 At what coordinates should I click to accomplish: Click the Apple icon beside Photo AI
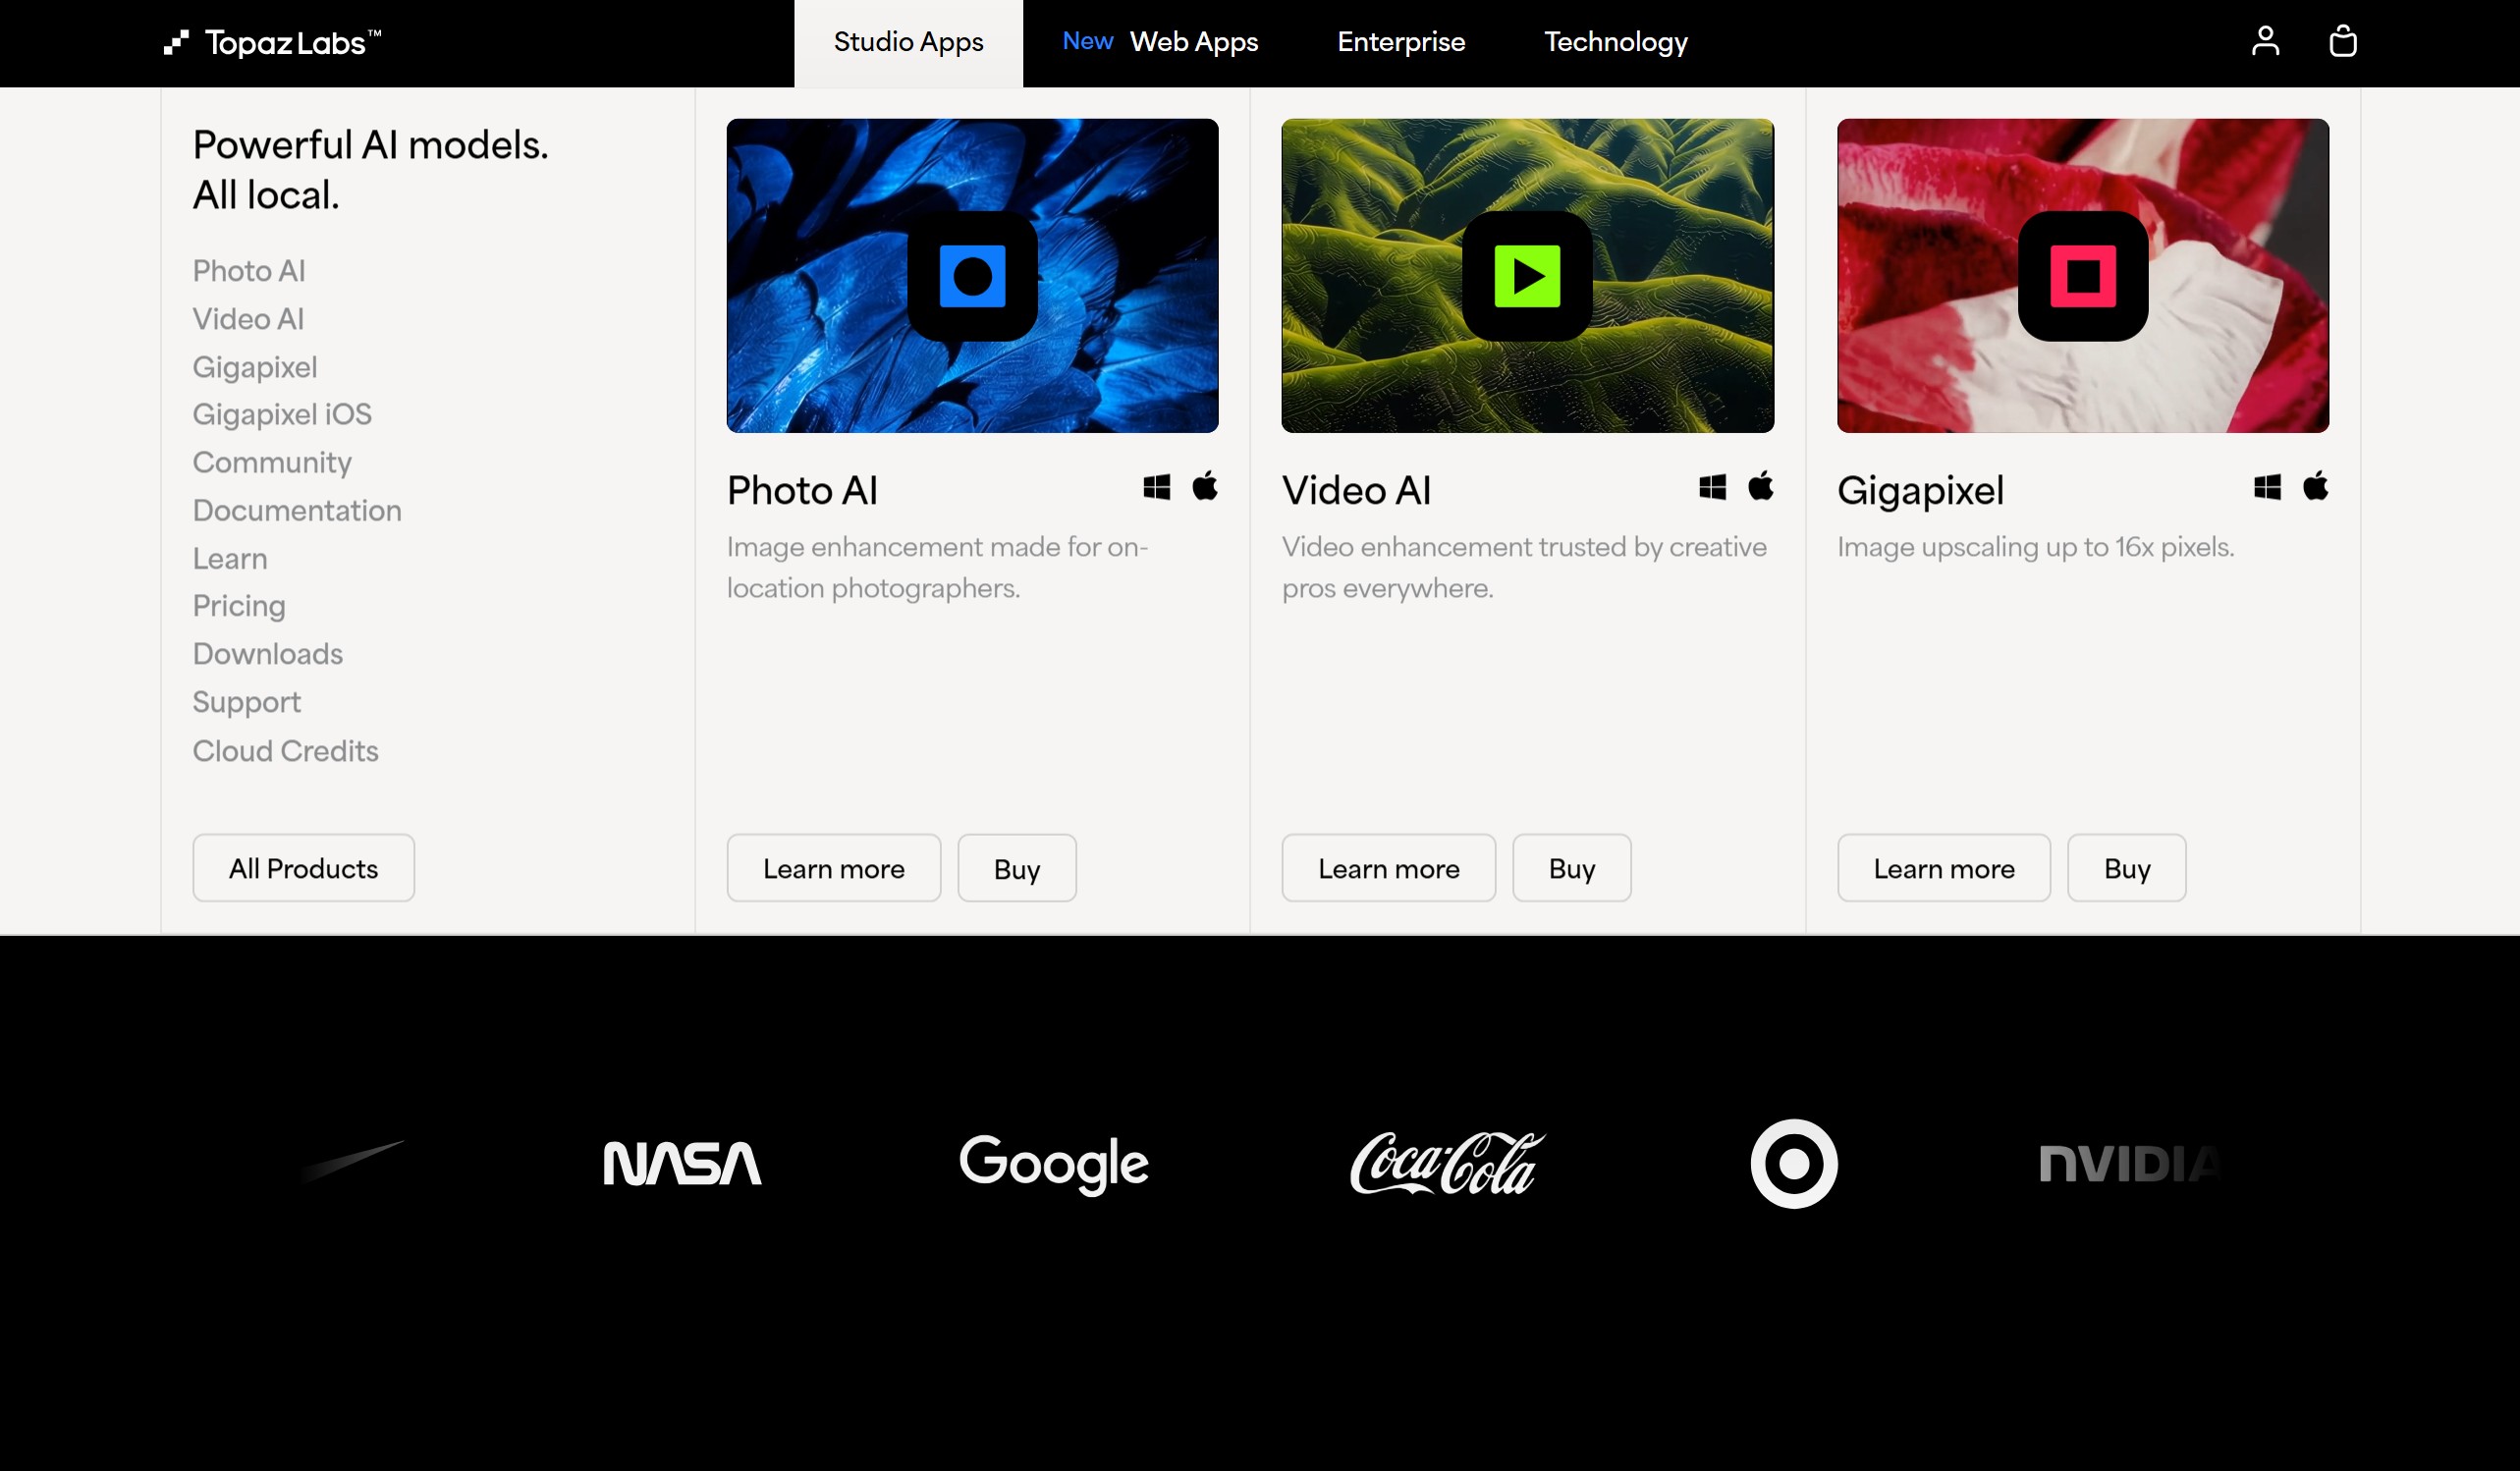(x=1205, y=486)
